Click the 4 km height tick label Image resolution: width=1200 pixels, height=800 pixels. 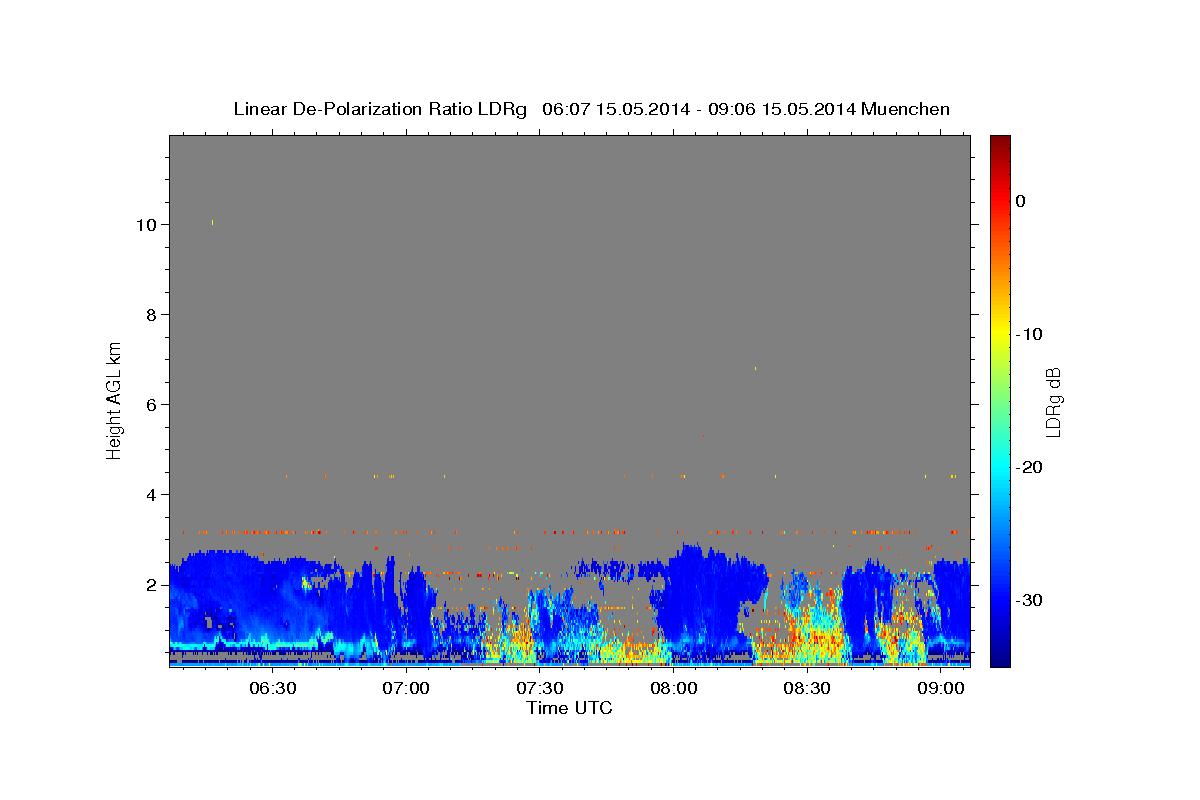pos(151,495)
